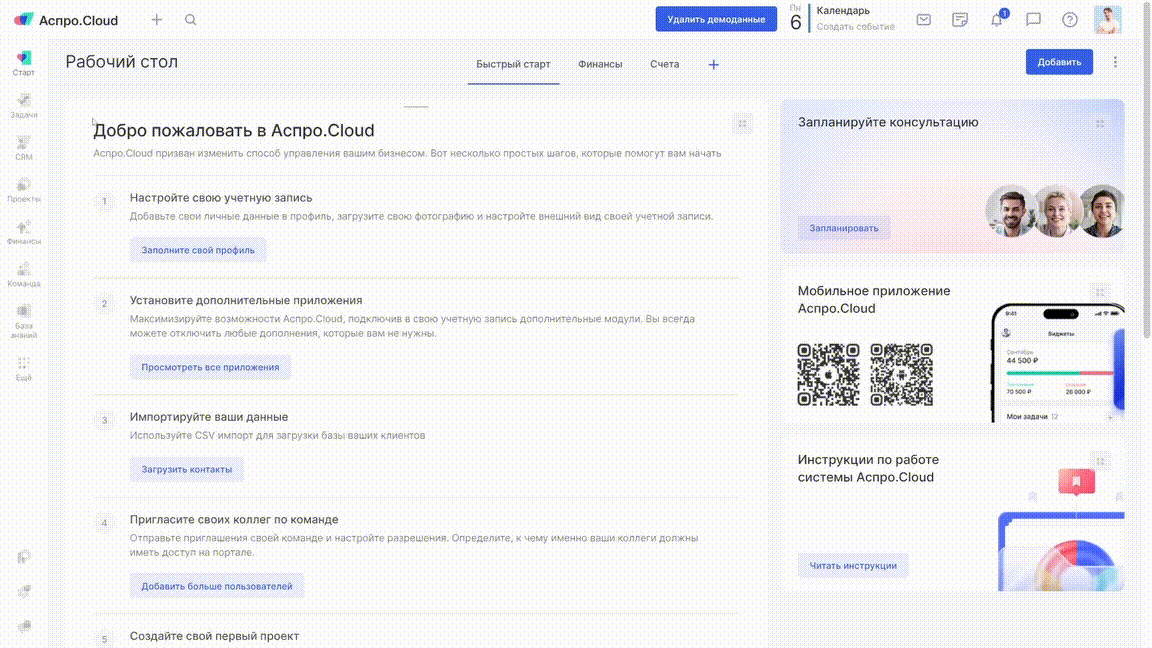Open the three-dot menu beside Добавить
1152x648 pixels.
pyautogui.click(x=1115, y=62)
